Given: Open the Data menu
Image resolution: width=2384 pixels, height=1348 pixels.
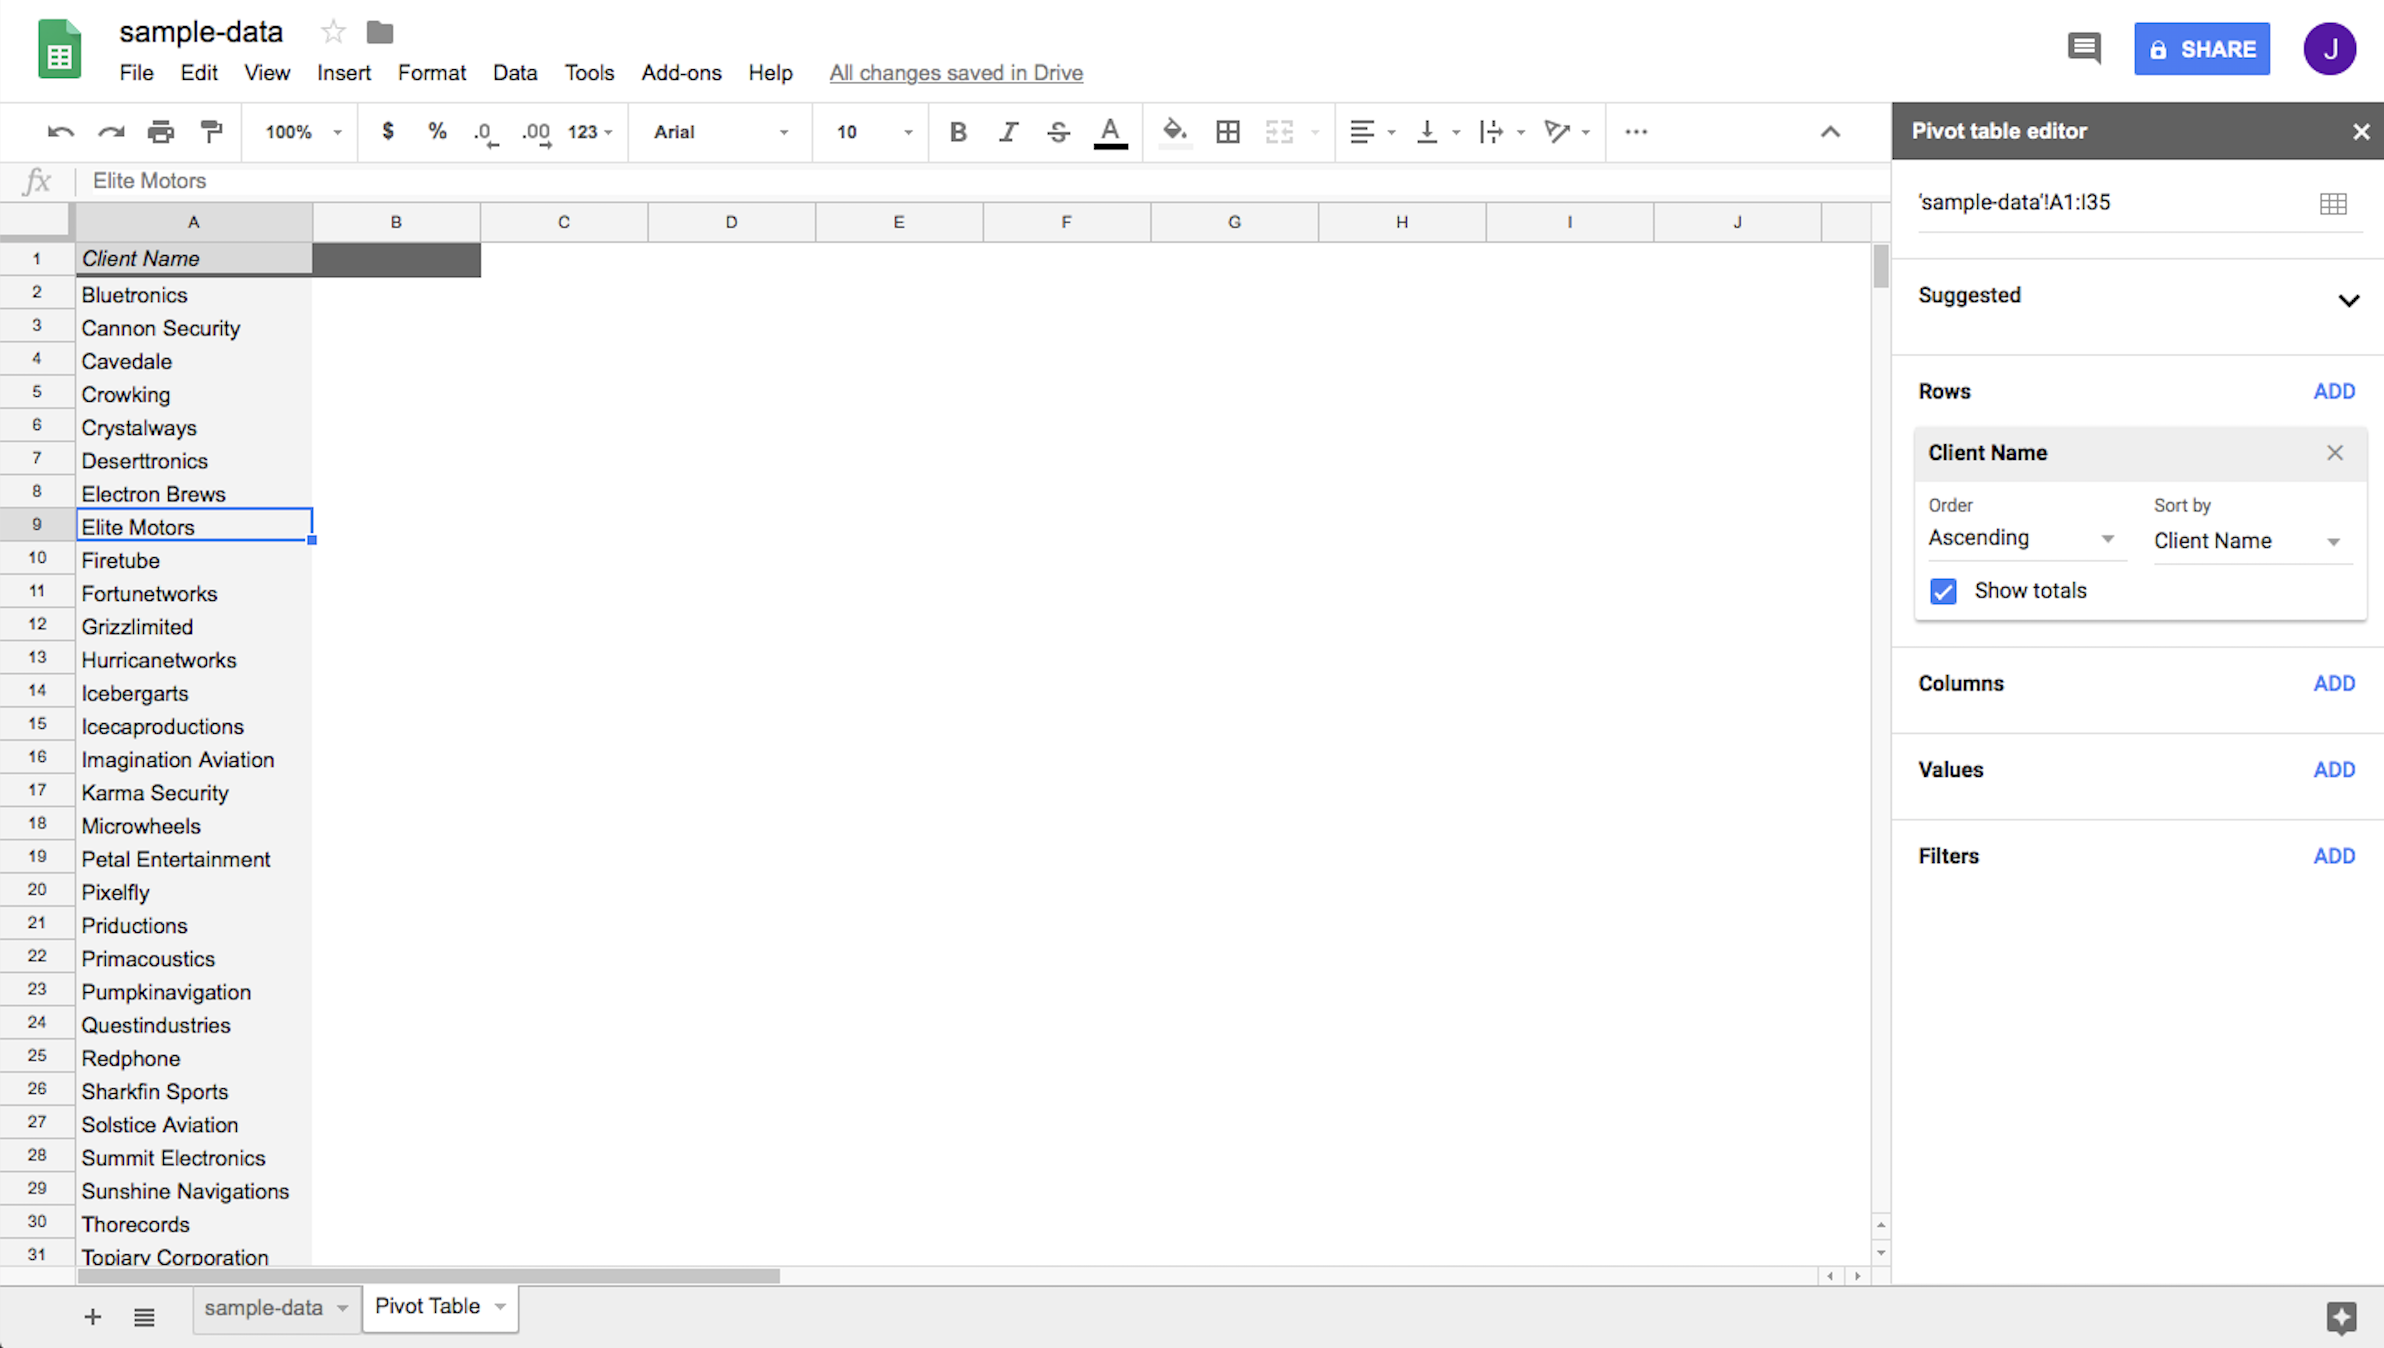Looking at the screenshot, I should pos(515,73).
